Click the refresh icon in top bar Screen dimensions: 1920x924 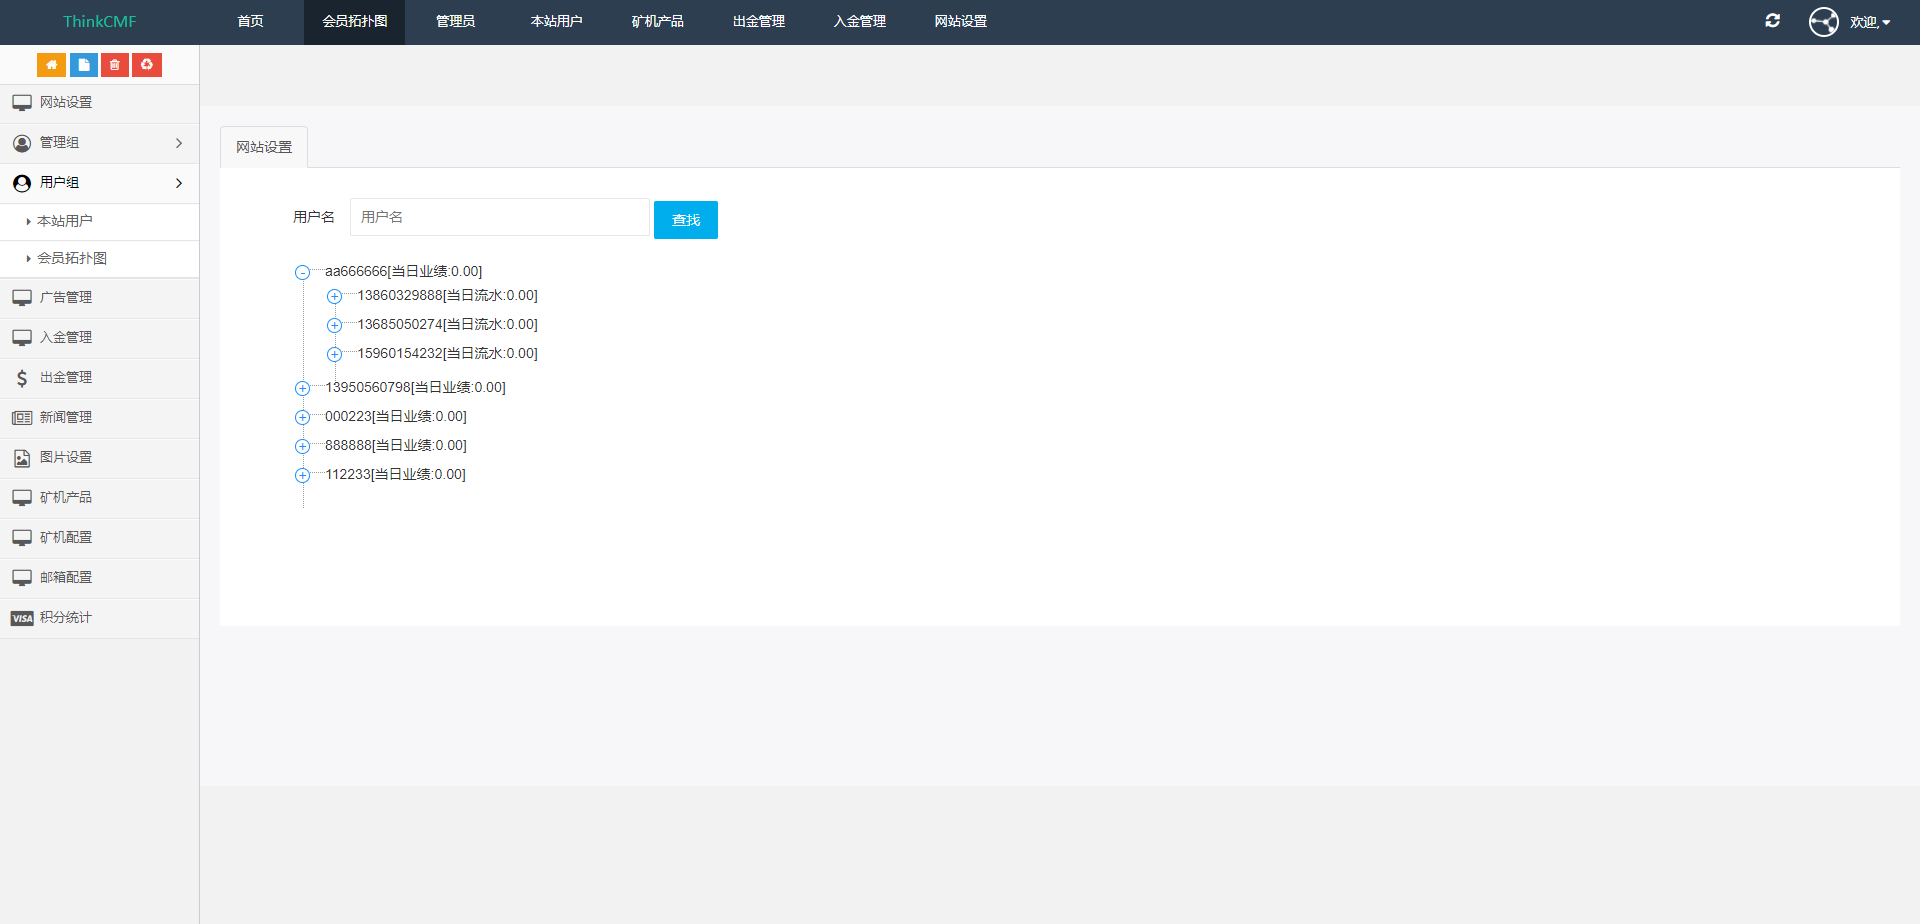click(x=1772, y=21)
